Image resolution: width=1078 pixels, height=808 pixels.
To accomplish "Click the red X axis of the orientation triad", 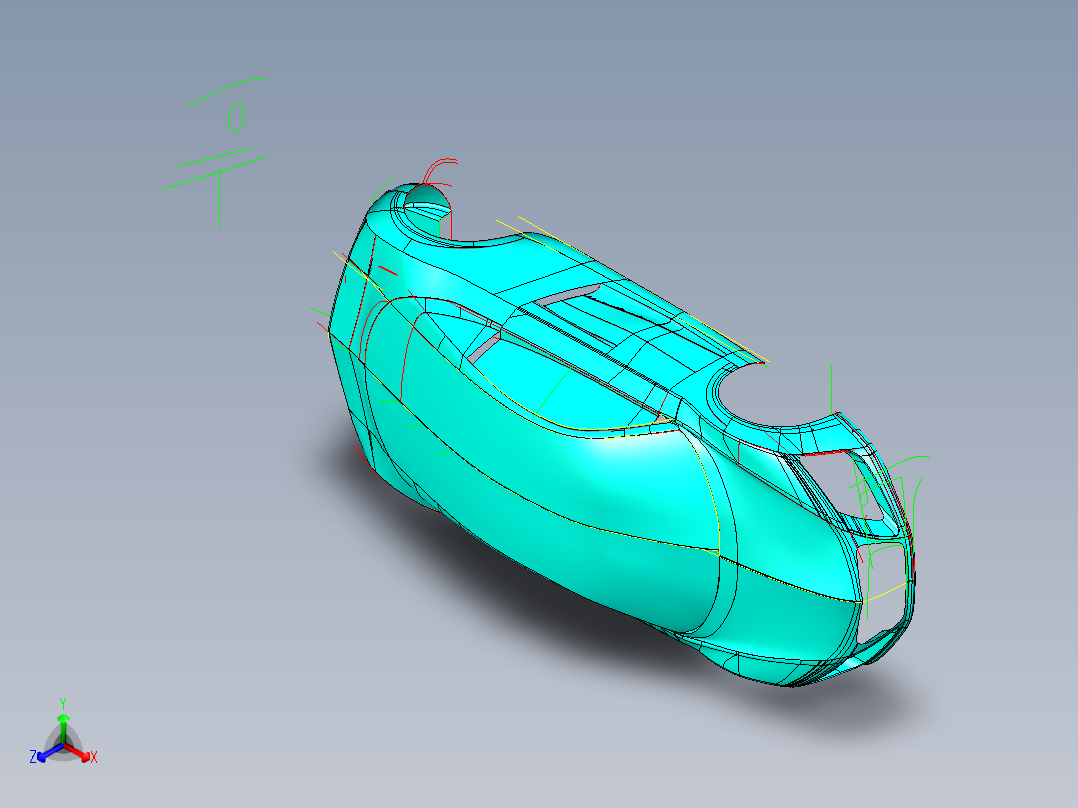I will 78,752.
